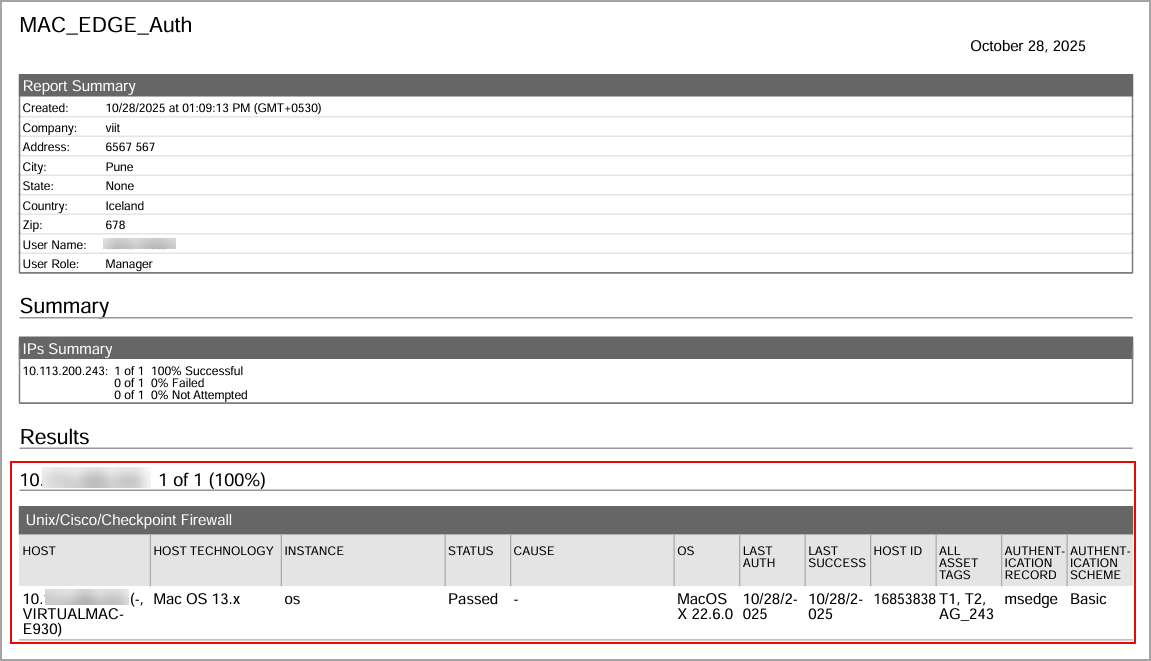The width and height of the screenshot is (1151, 661).
Task: Click the Created timestamp value
Action: click(213, 108)
